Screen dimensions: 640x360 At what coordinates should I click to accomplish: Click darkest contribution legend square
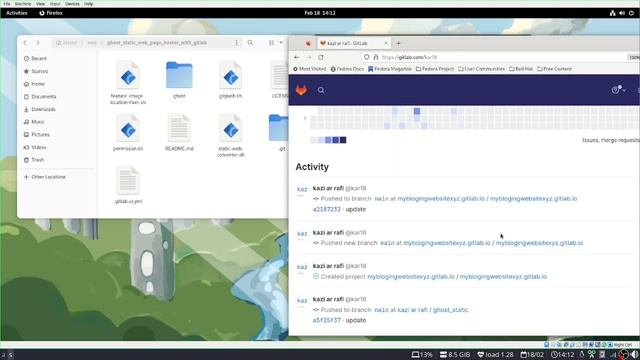(x=343, y=140)
